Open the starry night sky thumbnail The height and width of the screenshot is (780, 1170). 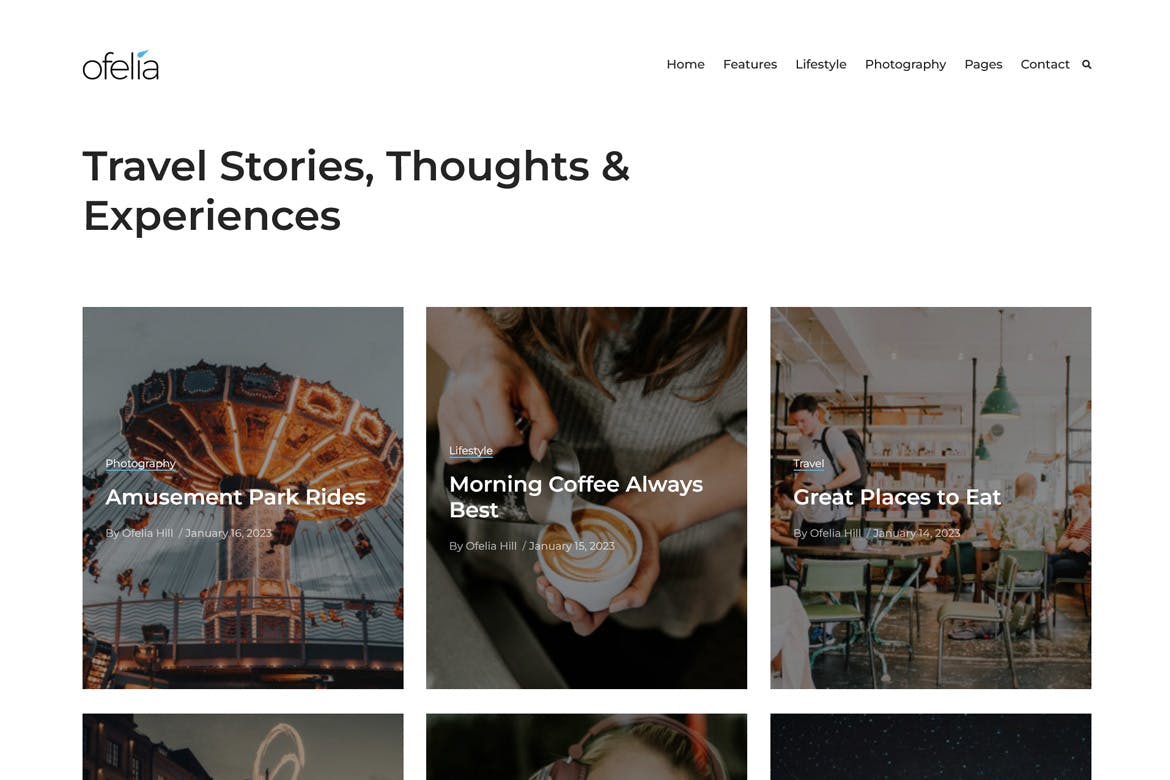pyautogui.click(x=930, y=746)
